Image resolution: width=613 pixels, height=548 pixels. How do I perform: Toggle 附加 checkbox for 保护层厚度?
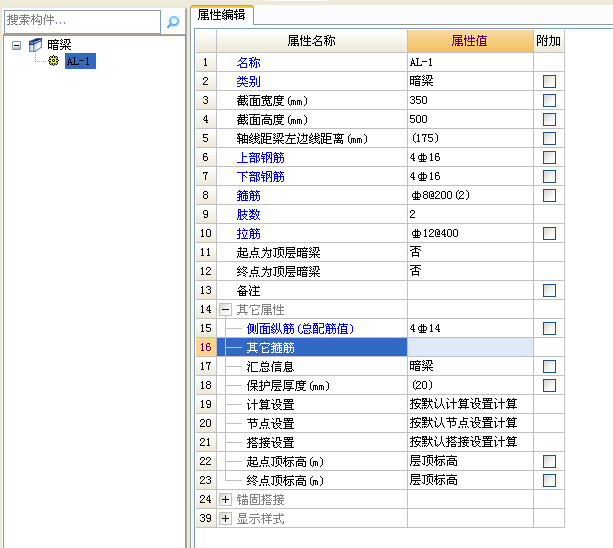pyautogui.click(x=548, y=385)
